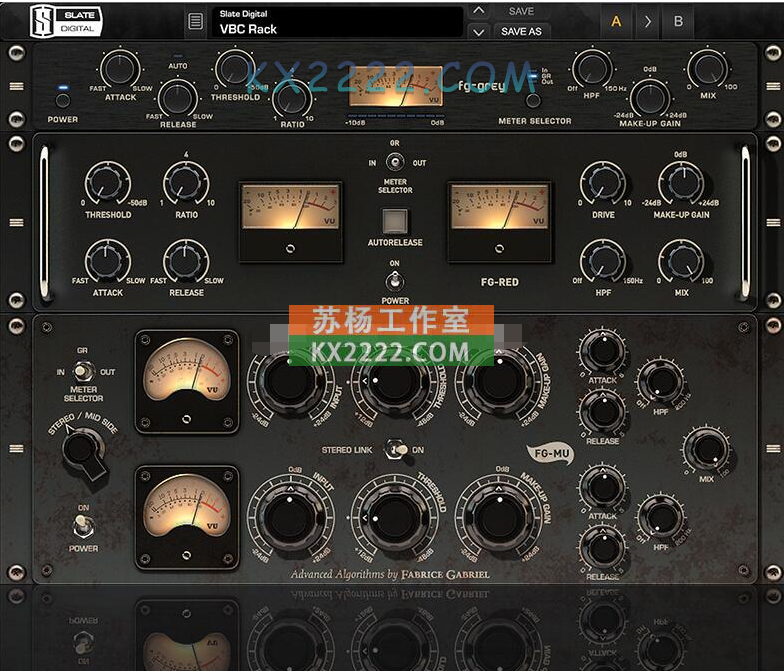
Task: Click the upper channel INPUT knob
Action: pyautogui.click(x=290, y=382)
